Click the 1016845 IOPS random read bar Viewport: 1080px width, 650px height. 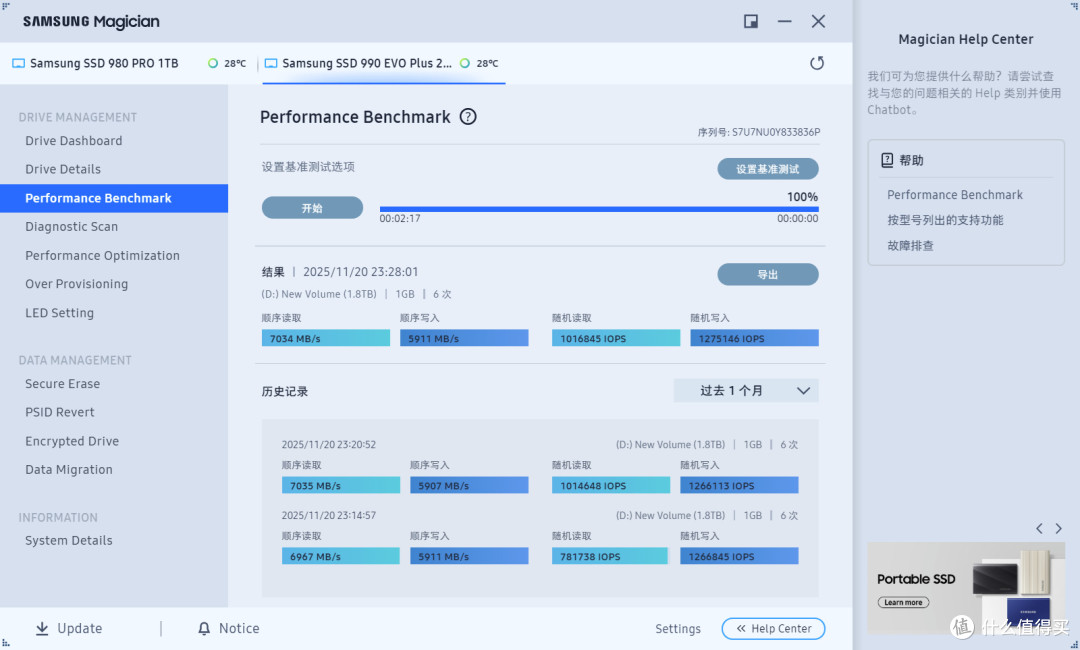[x=616, y=338]
